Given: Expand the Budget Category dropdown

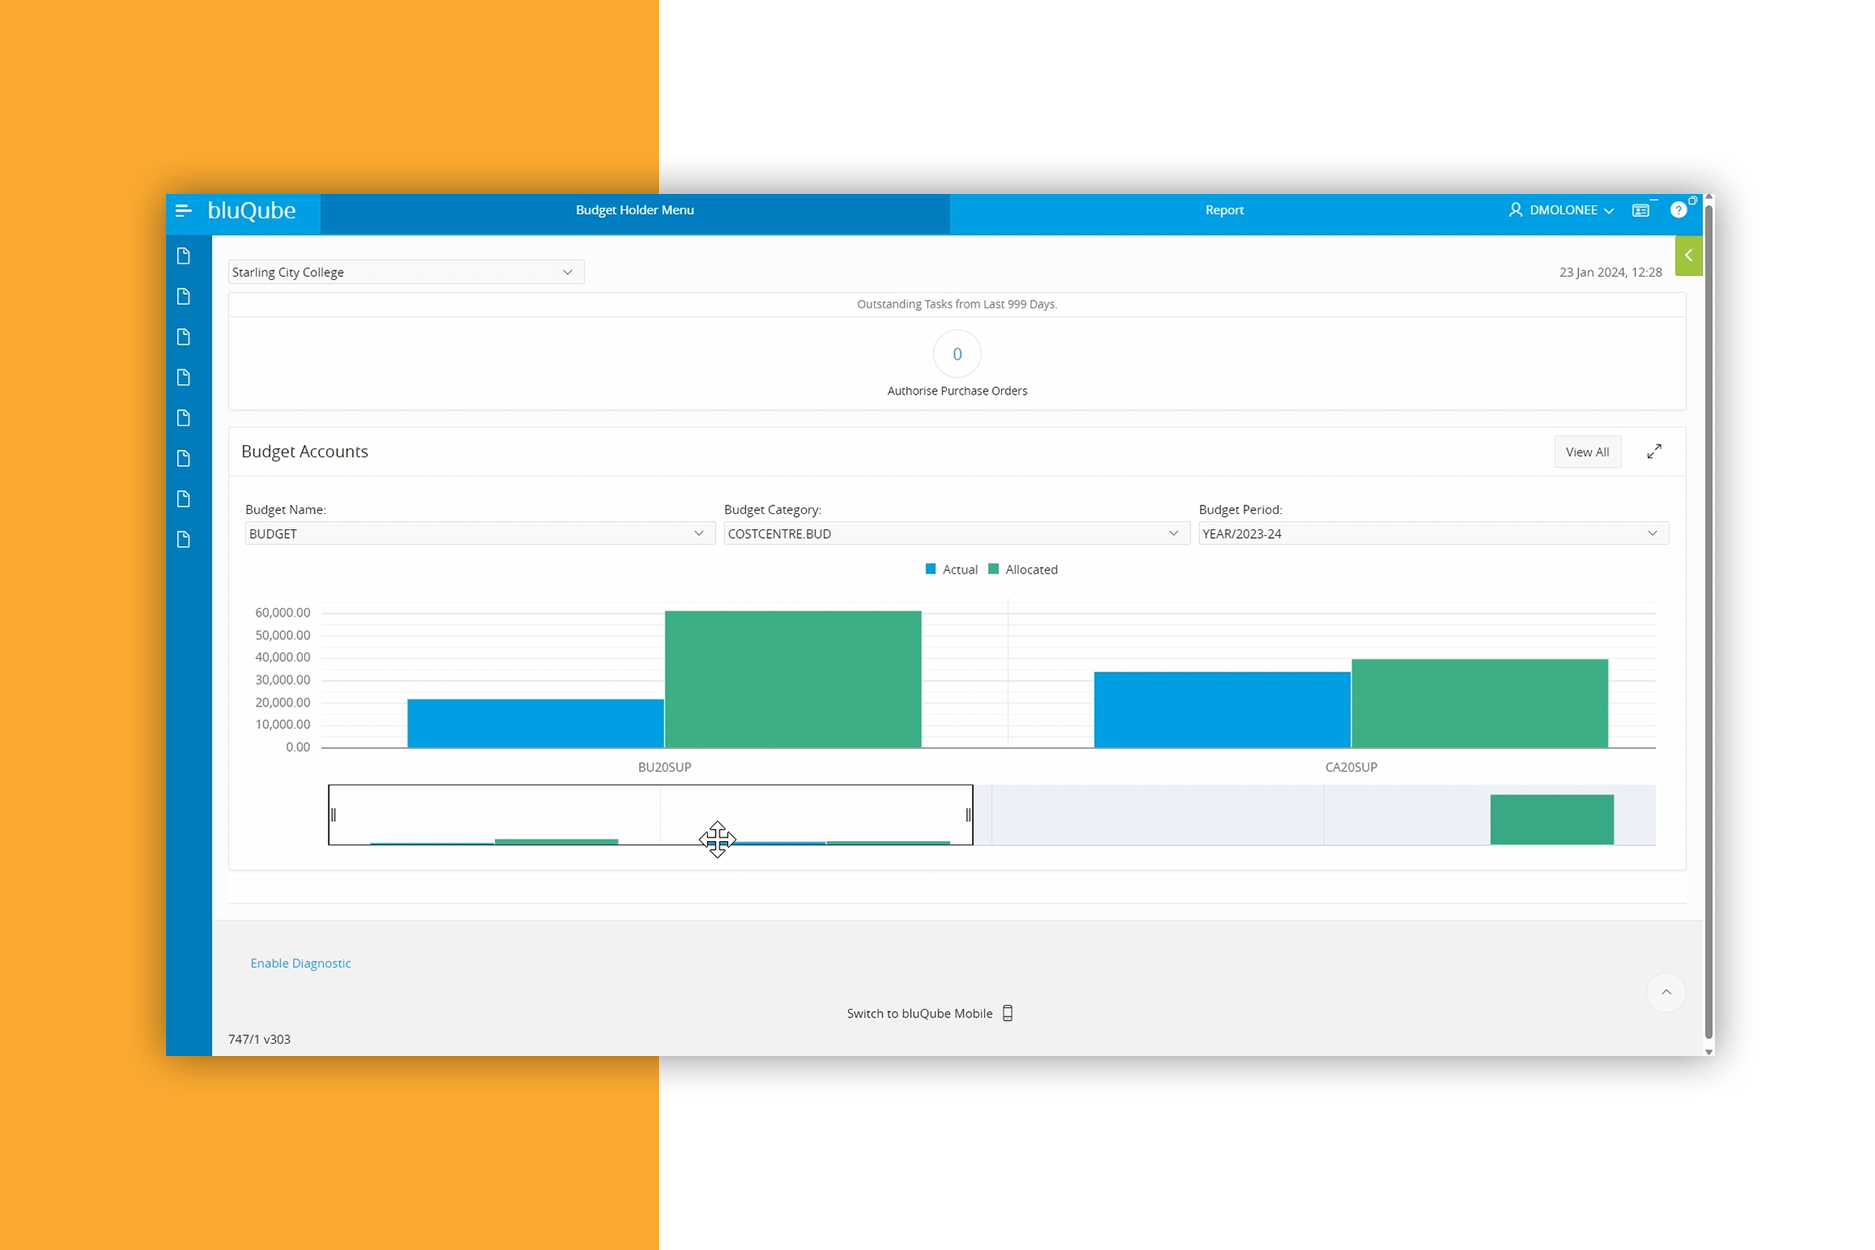Looking at the screenshot, I should pyautogui.click(x=955, y=534).
